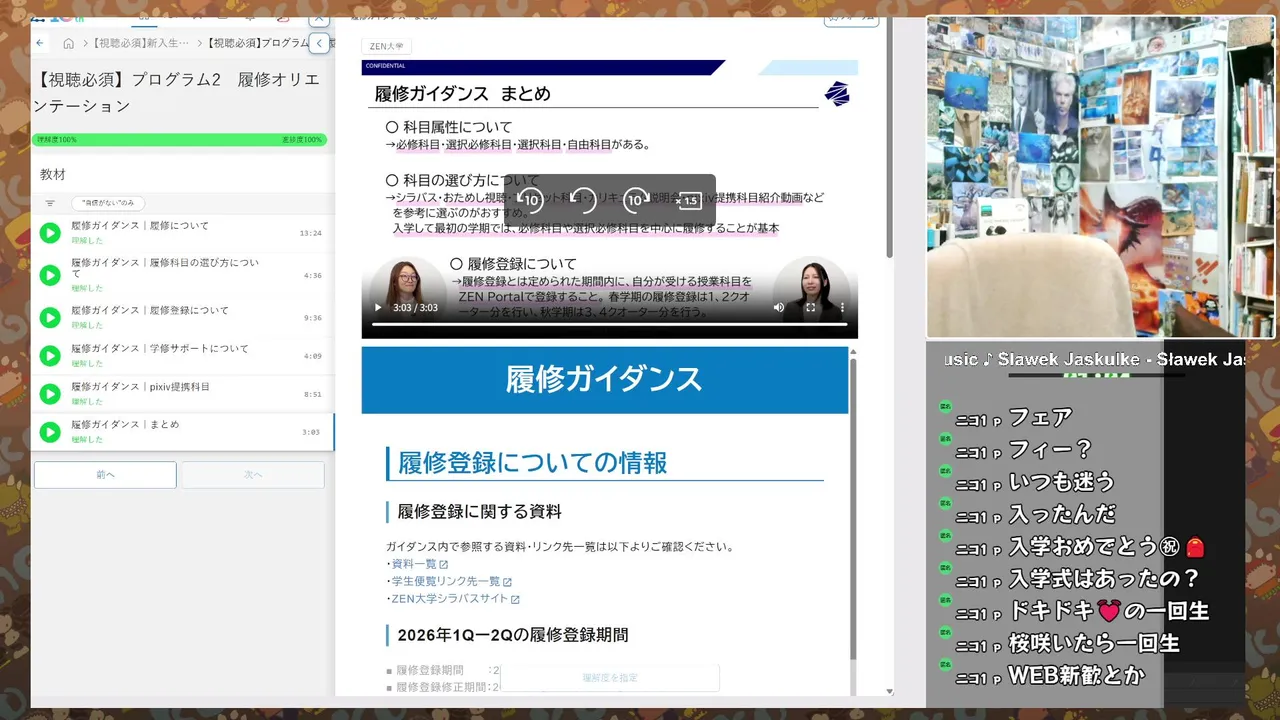Play lesson 履修ガイダンス|まとめ
Image resolution: width=1280 pixels, height=720 pixels.
(50, 431)
